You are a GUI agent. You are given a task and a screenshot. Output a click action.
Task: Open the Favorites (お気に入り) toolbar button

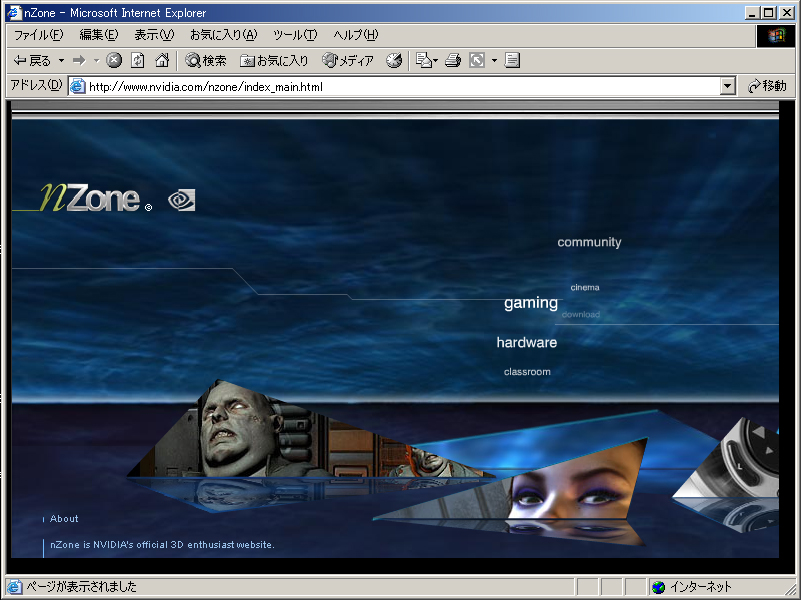coord(274,61)
